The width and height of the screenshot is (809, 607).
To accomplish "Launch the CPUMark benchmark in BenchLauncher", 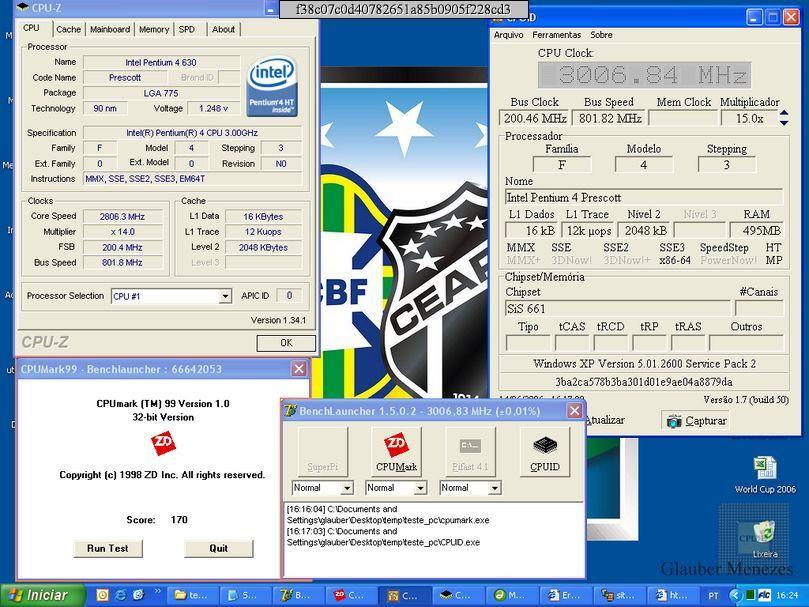I will point(396,450).
